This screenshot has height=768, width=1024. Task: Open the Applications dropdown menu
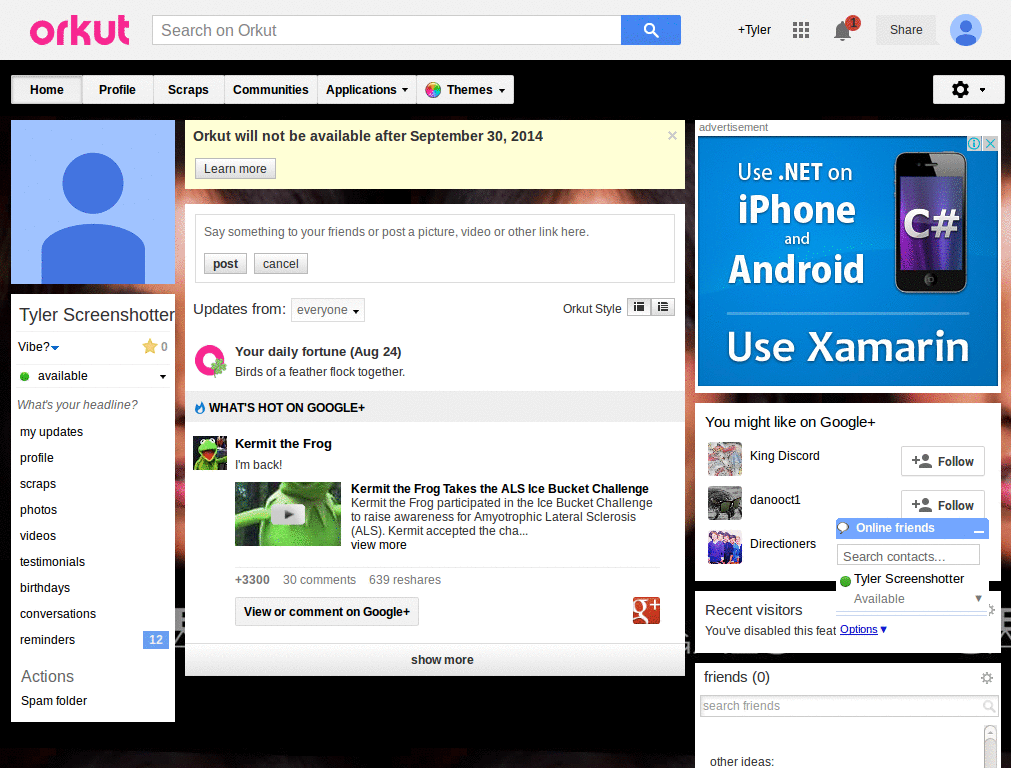pyautogui.click(x=366, y=89)
